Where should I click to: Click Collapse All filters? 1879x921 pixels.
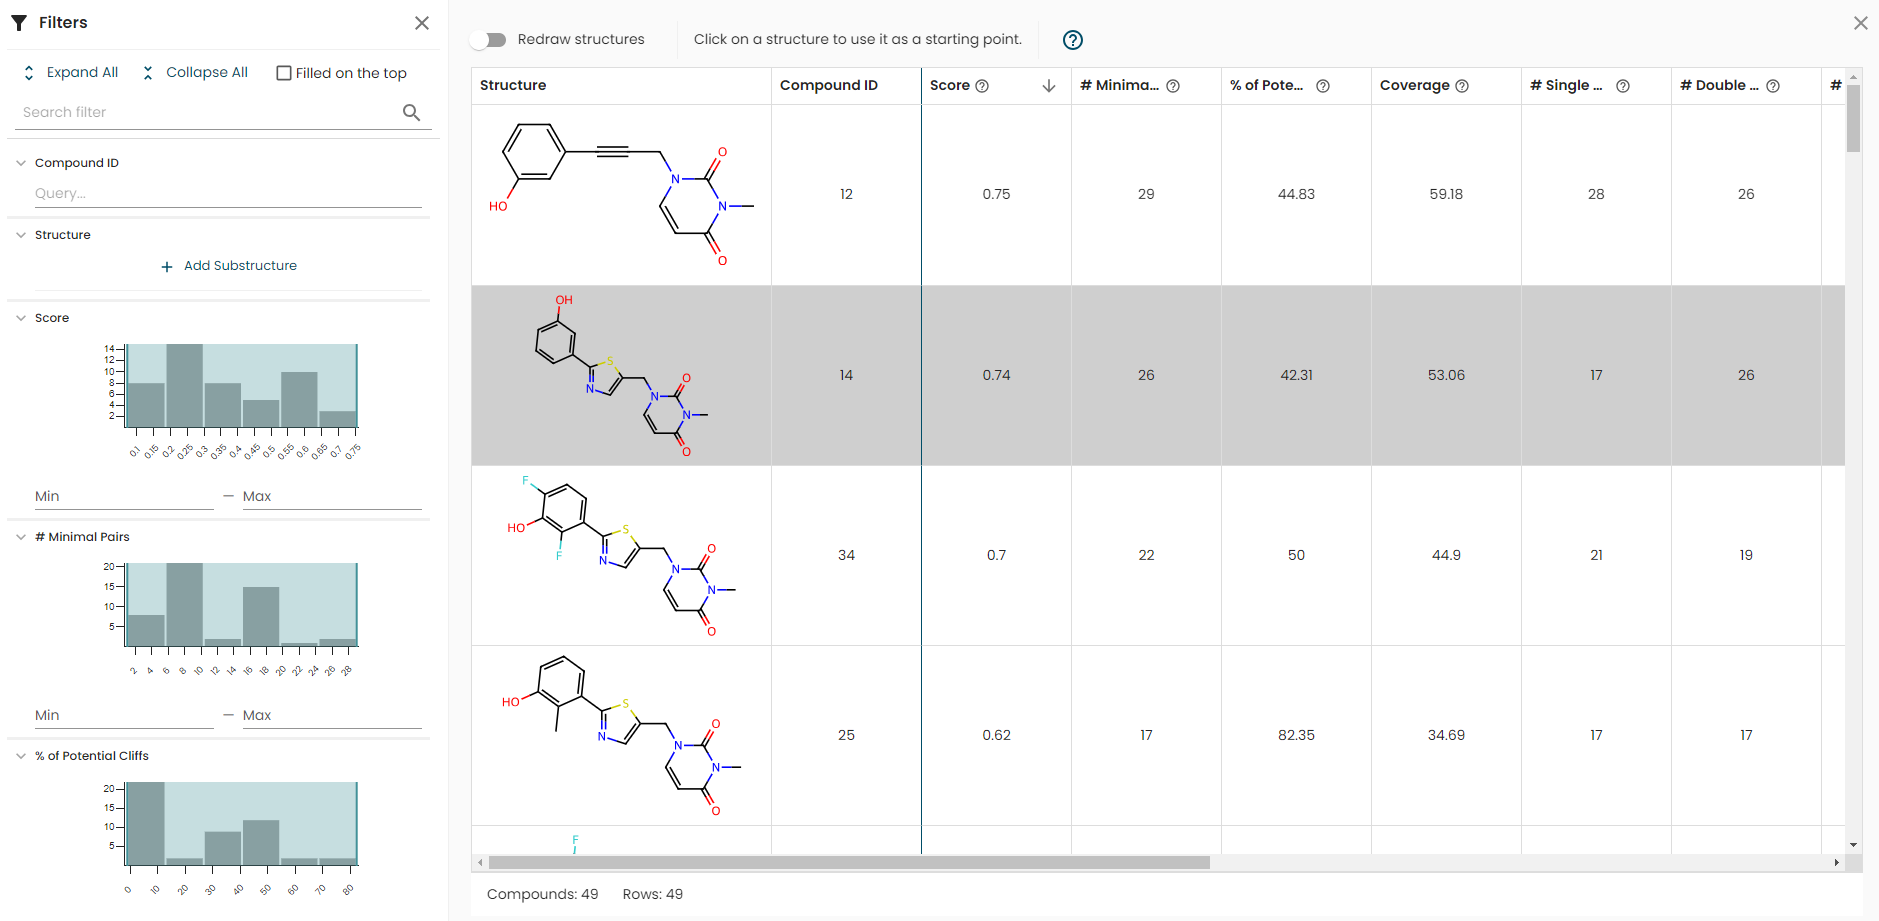point(195,72)
